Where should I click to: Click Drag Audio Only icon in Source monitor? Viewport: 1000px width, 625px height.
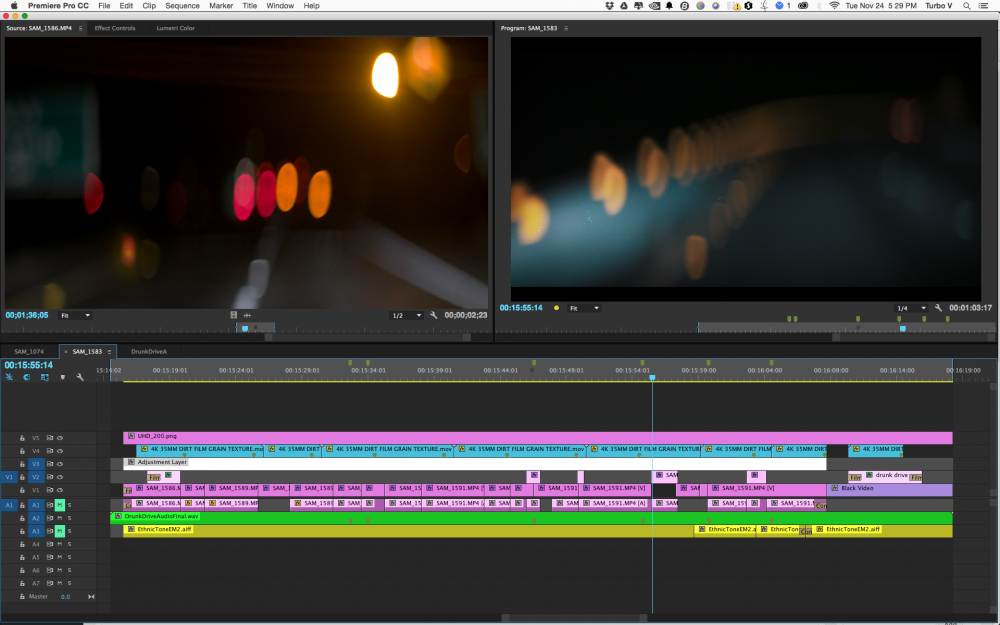pyautogui.click(x=247, y=315)
